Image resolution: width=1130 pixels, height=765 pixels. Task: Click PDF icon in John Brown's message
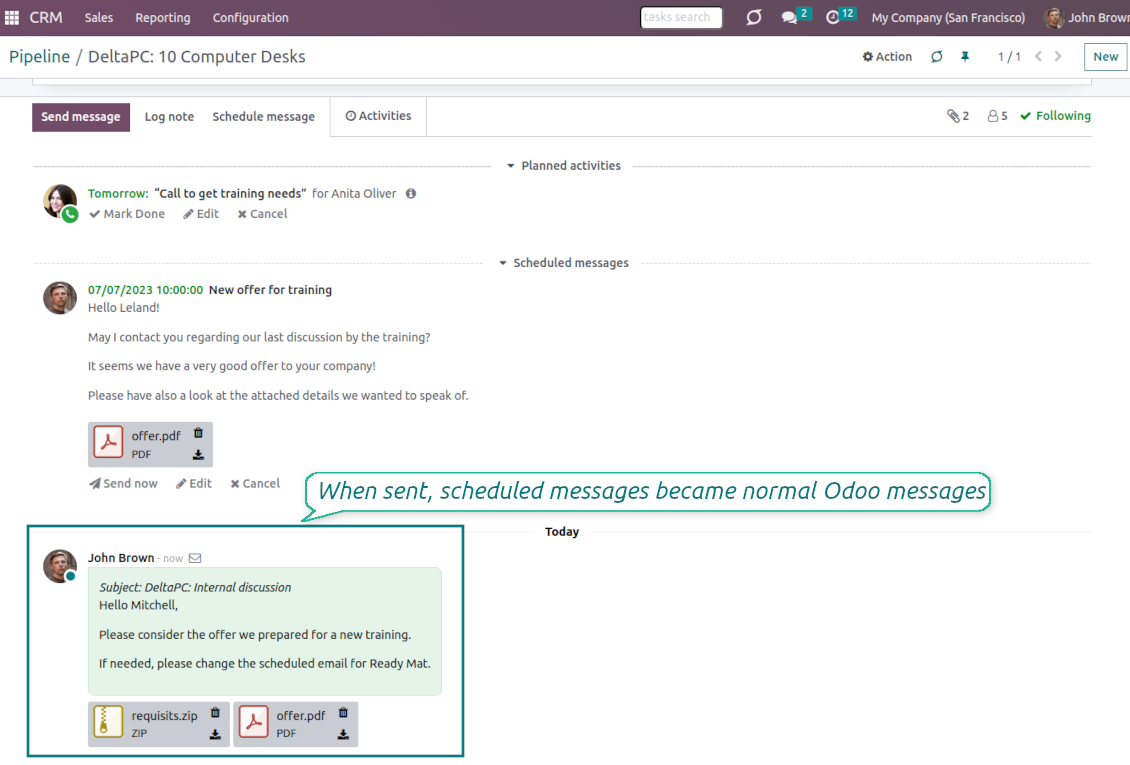254,722
